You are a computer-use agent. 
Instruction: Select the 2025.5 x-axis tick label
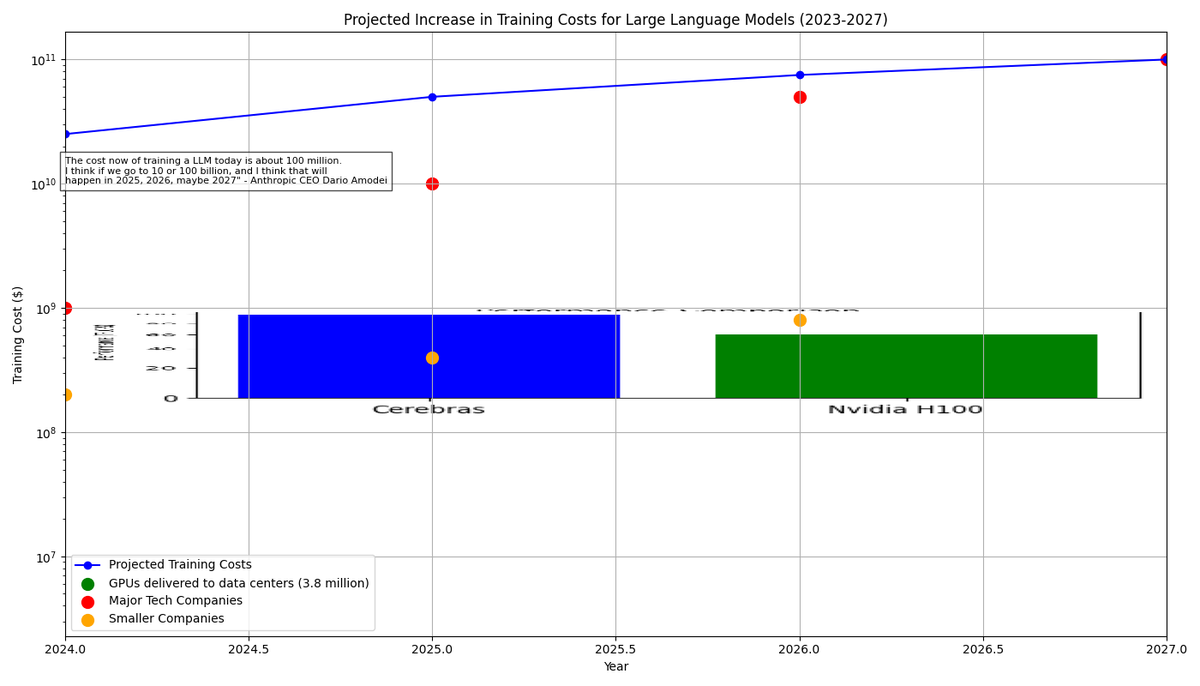tap(616, 649)
